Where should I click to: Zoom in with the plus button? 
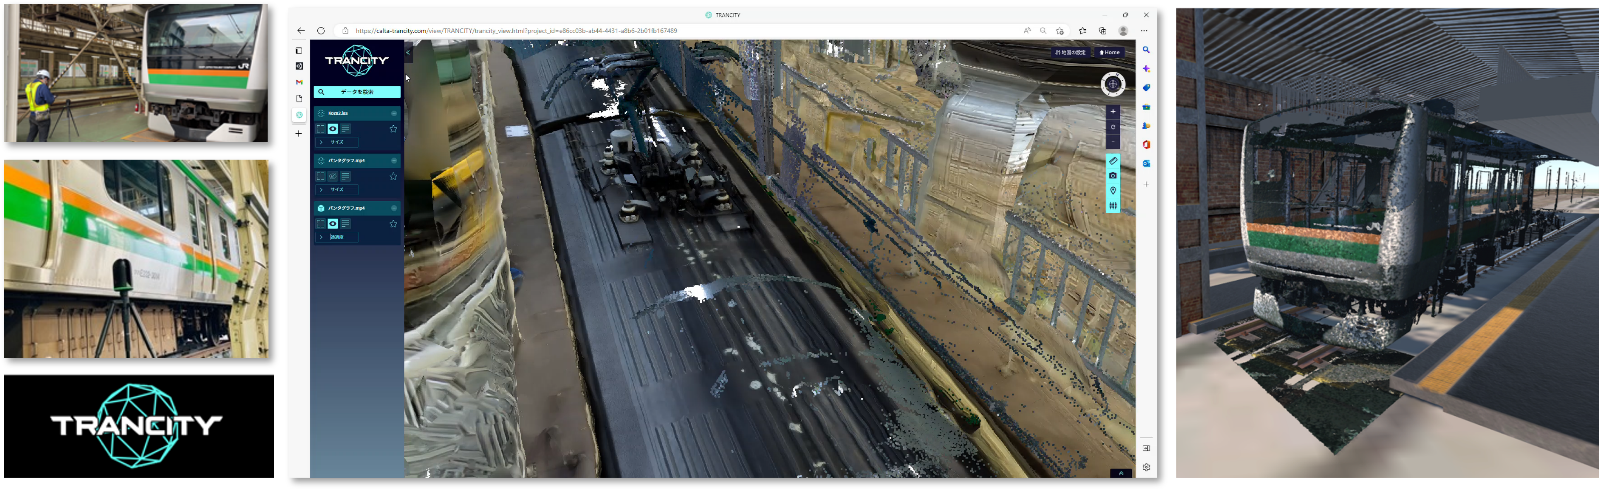1113,111
